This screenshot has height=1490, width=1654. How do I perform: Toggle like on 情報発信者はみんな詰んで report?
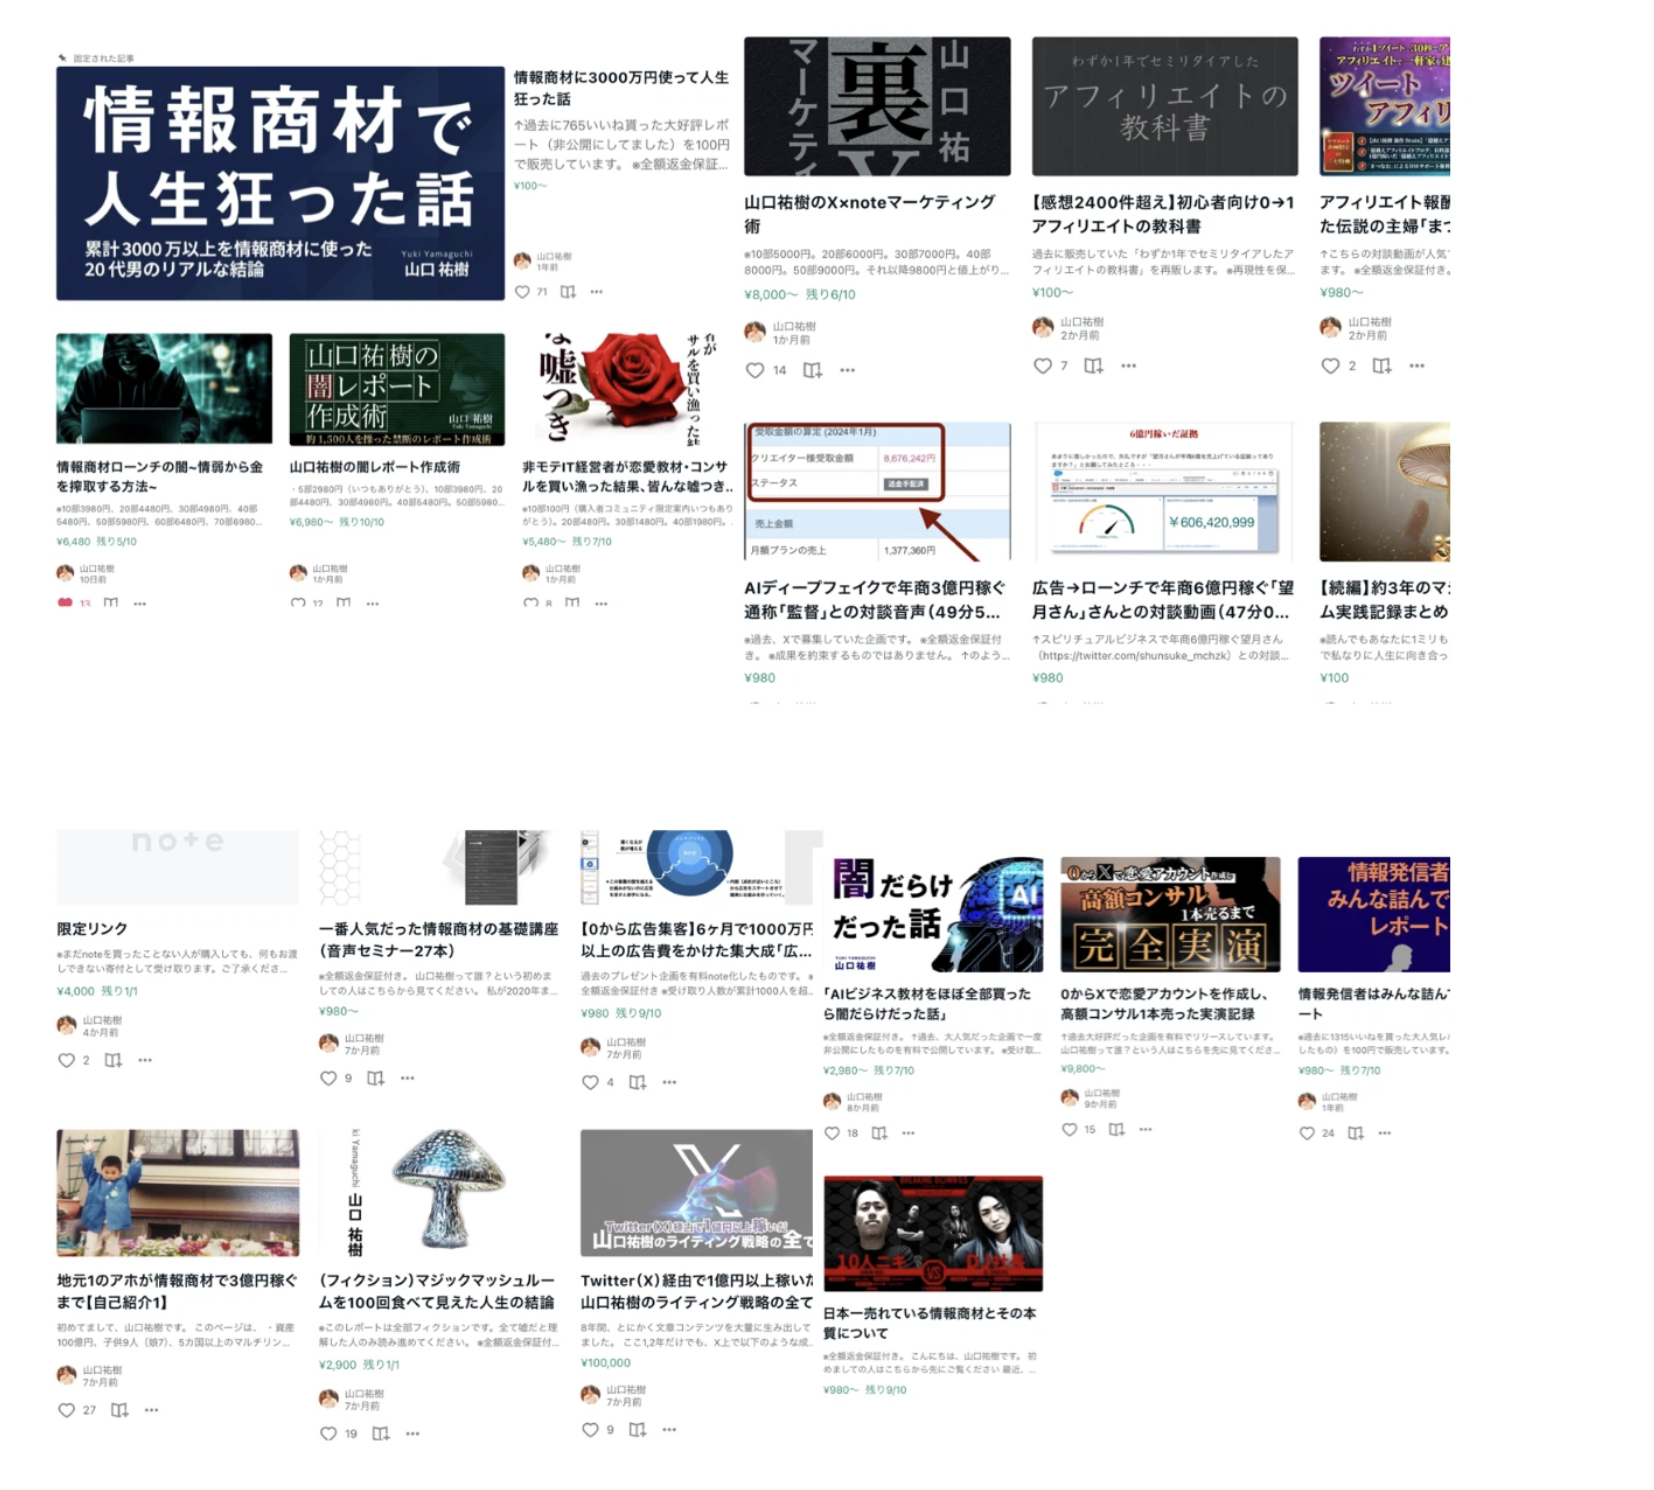click(1306, 1133)
